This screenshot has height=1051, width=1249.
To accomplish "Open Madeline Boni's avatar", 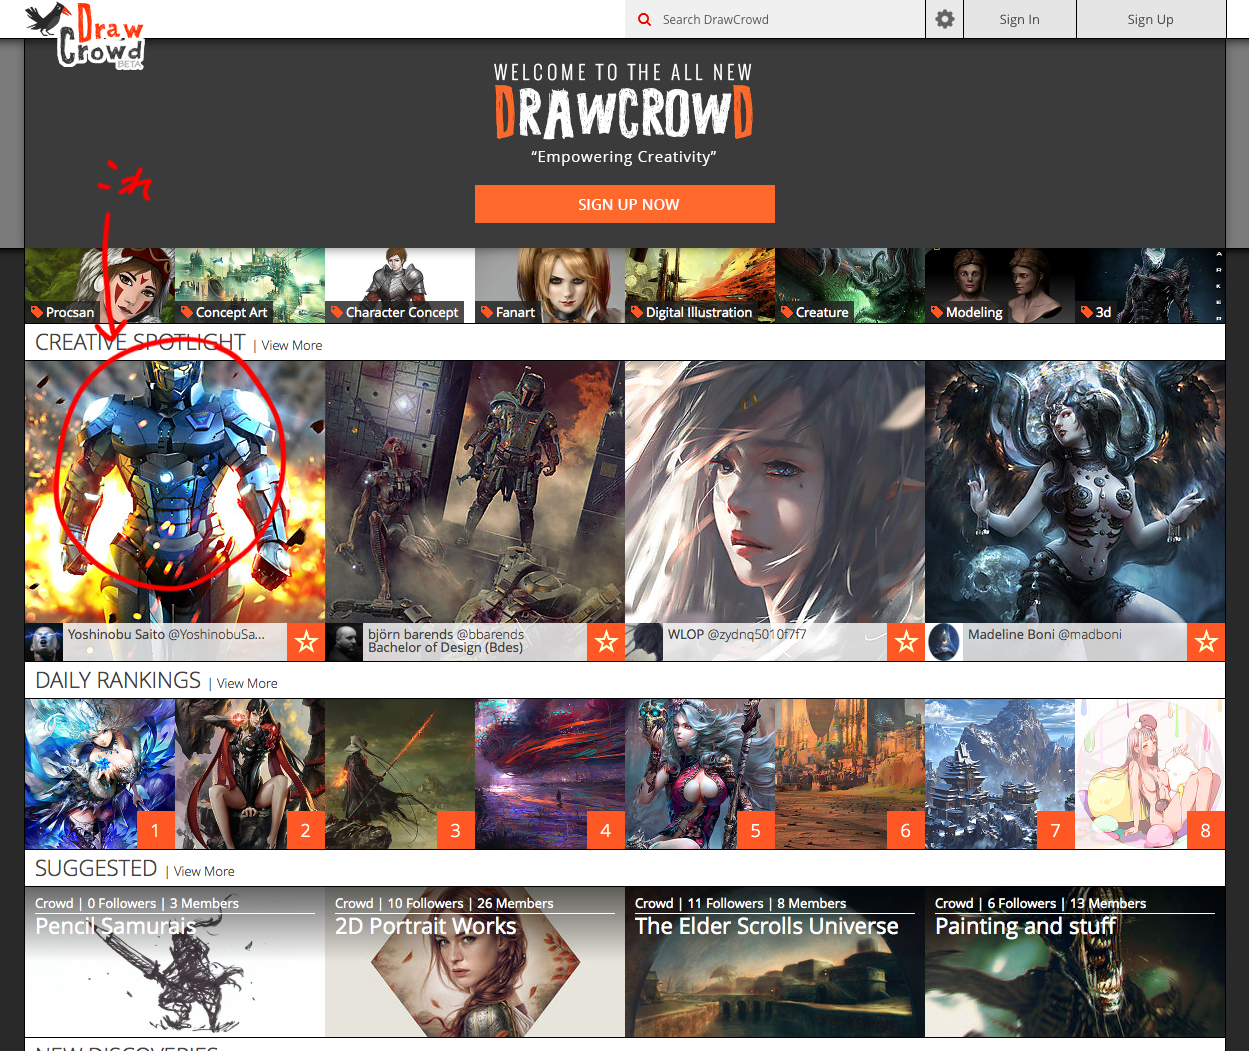I will click(x=944, y=642).
